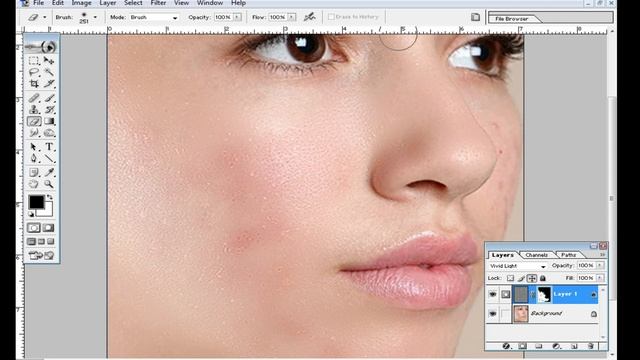Open the Window menu
This screenshot has width=640, height=360.
pyautogui.click(x=210, y=3)
